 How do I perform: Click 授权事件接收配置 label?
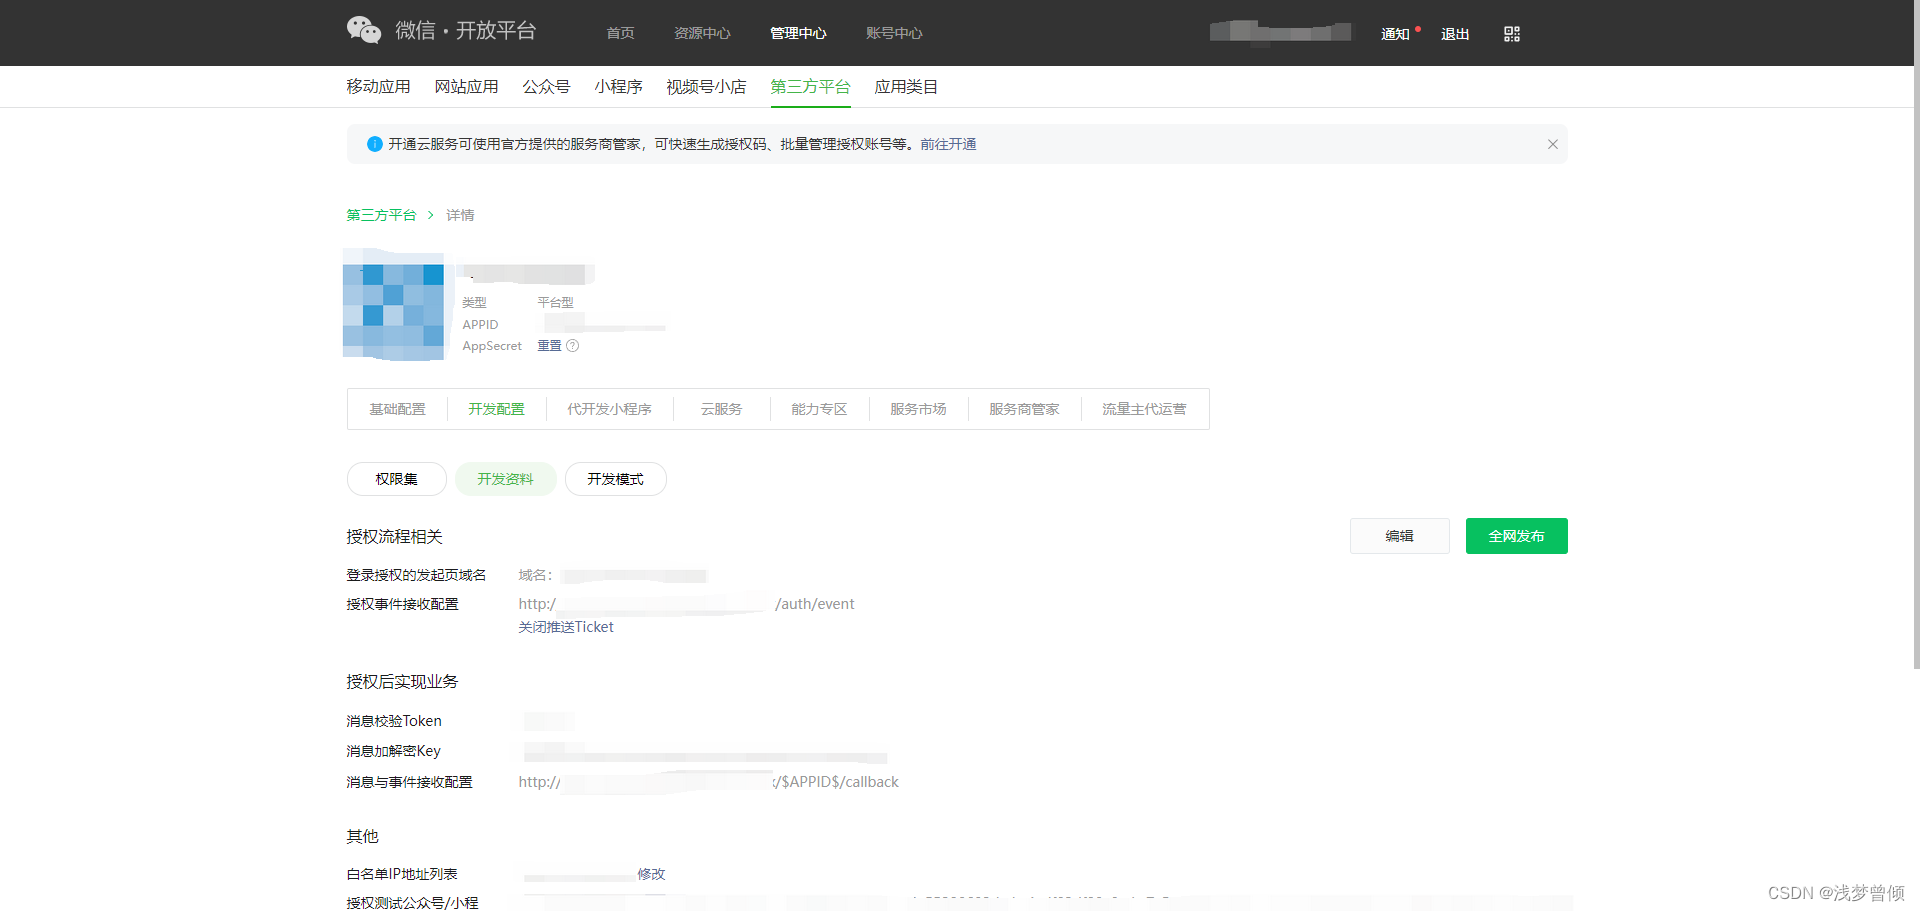[402, 604]
